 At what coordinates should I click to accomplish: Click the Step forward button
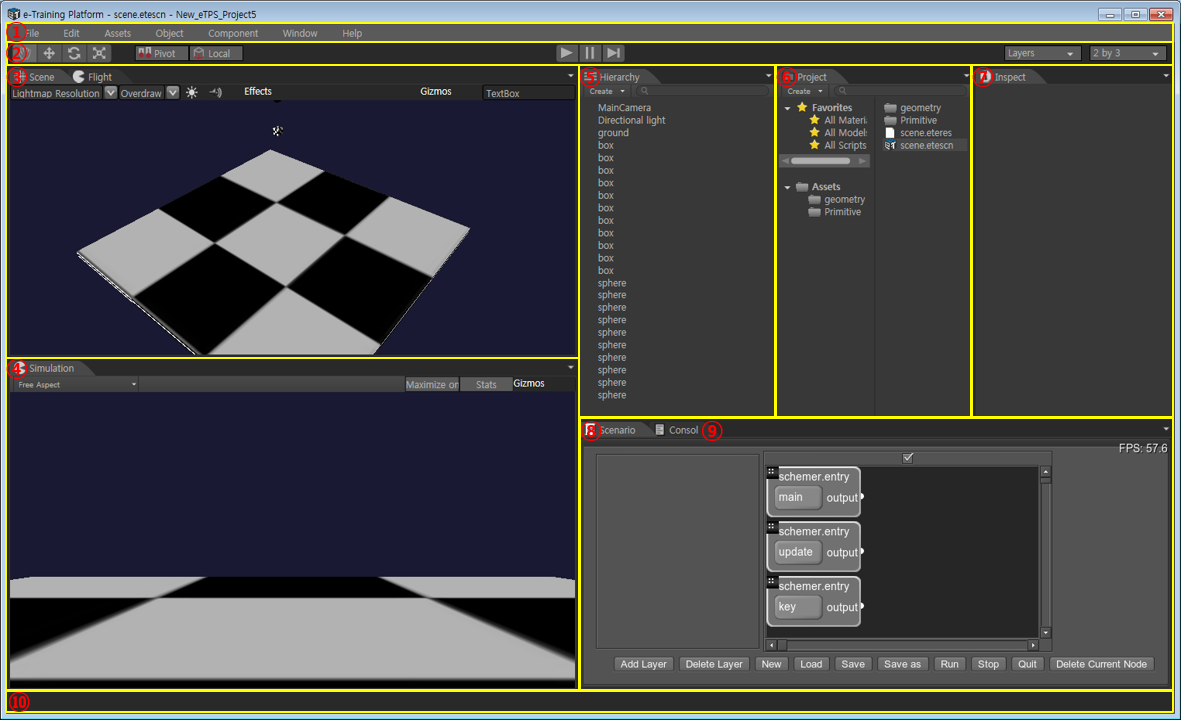[615, 53]
